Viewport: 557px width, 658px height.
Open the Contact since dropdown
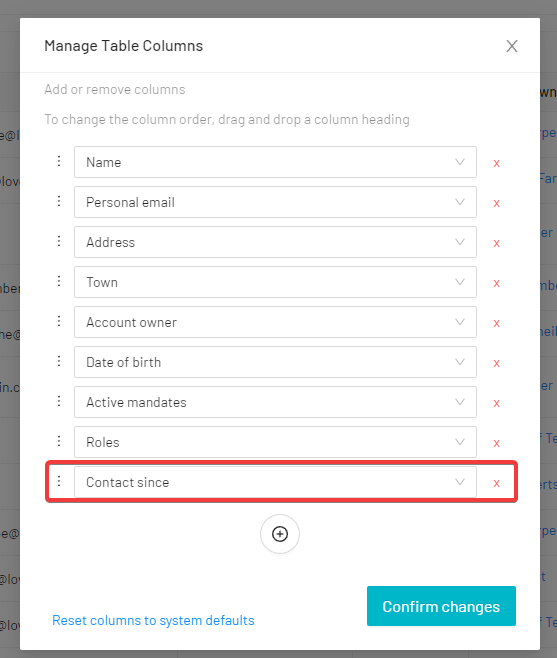[x=275, y=482]
